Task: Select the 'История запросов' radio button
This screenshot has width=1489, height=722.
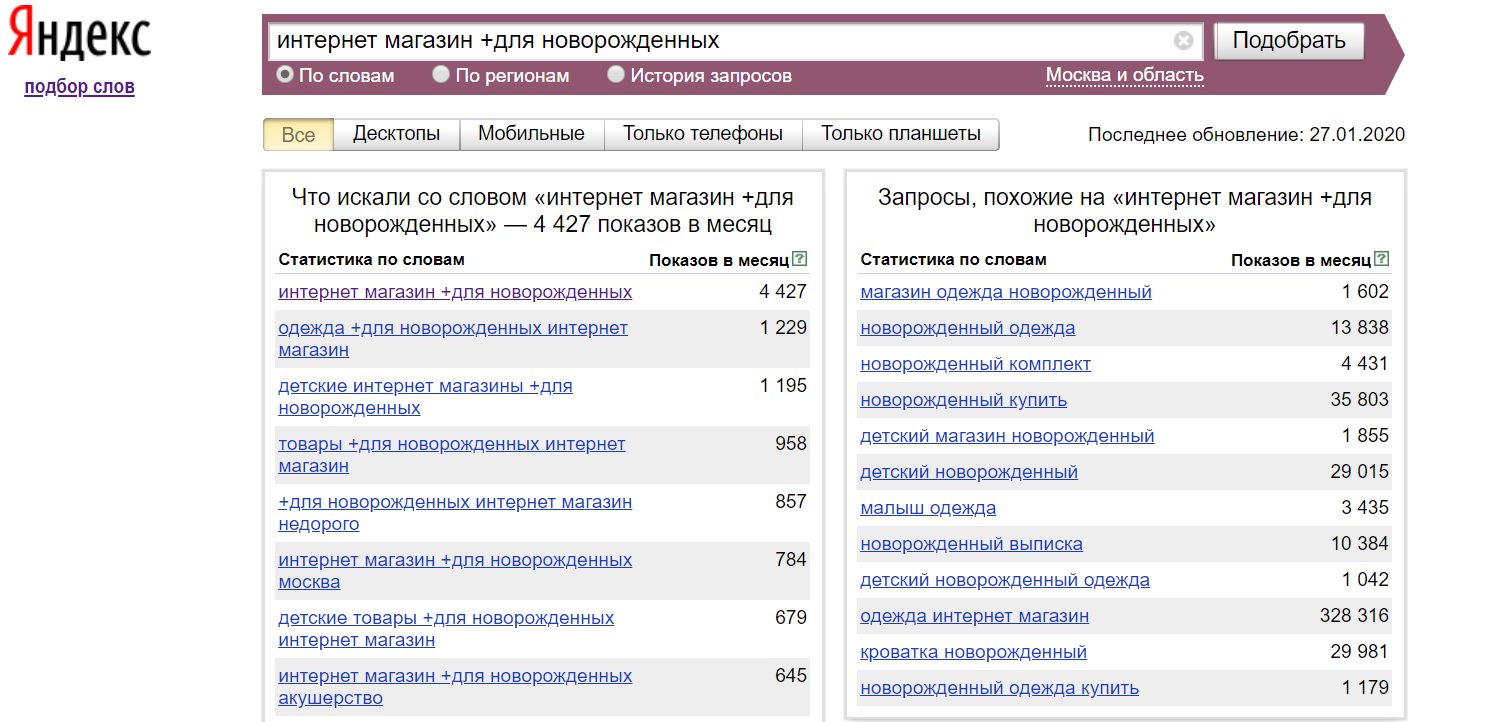Action: pyautogui.click(x=616, y=74)
